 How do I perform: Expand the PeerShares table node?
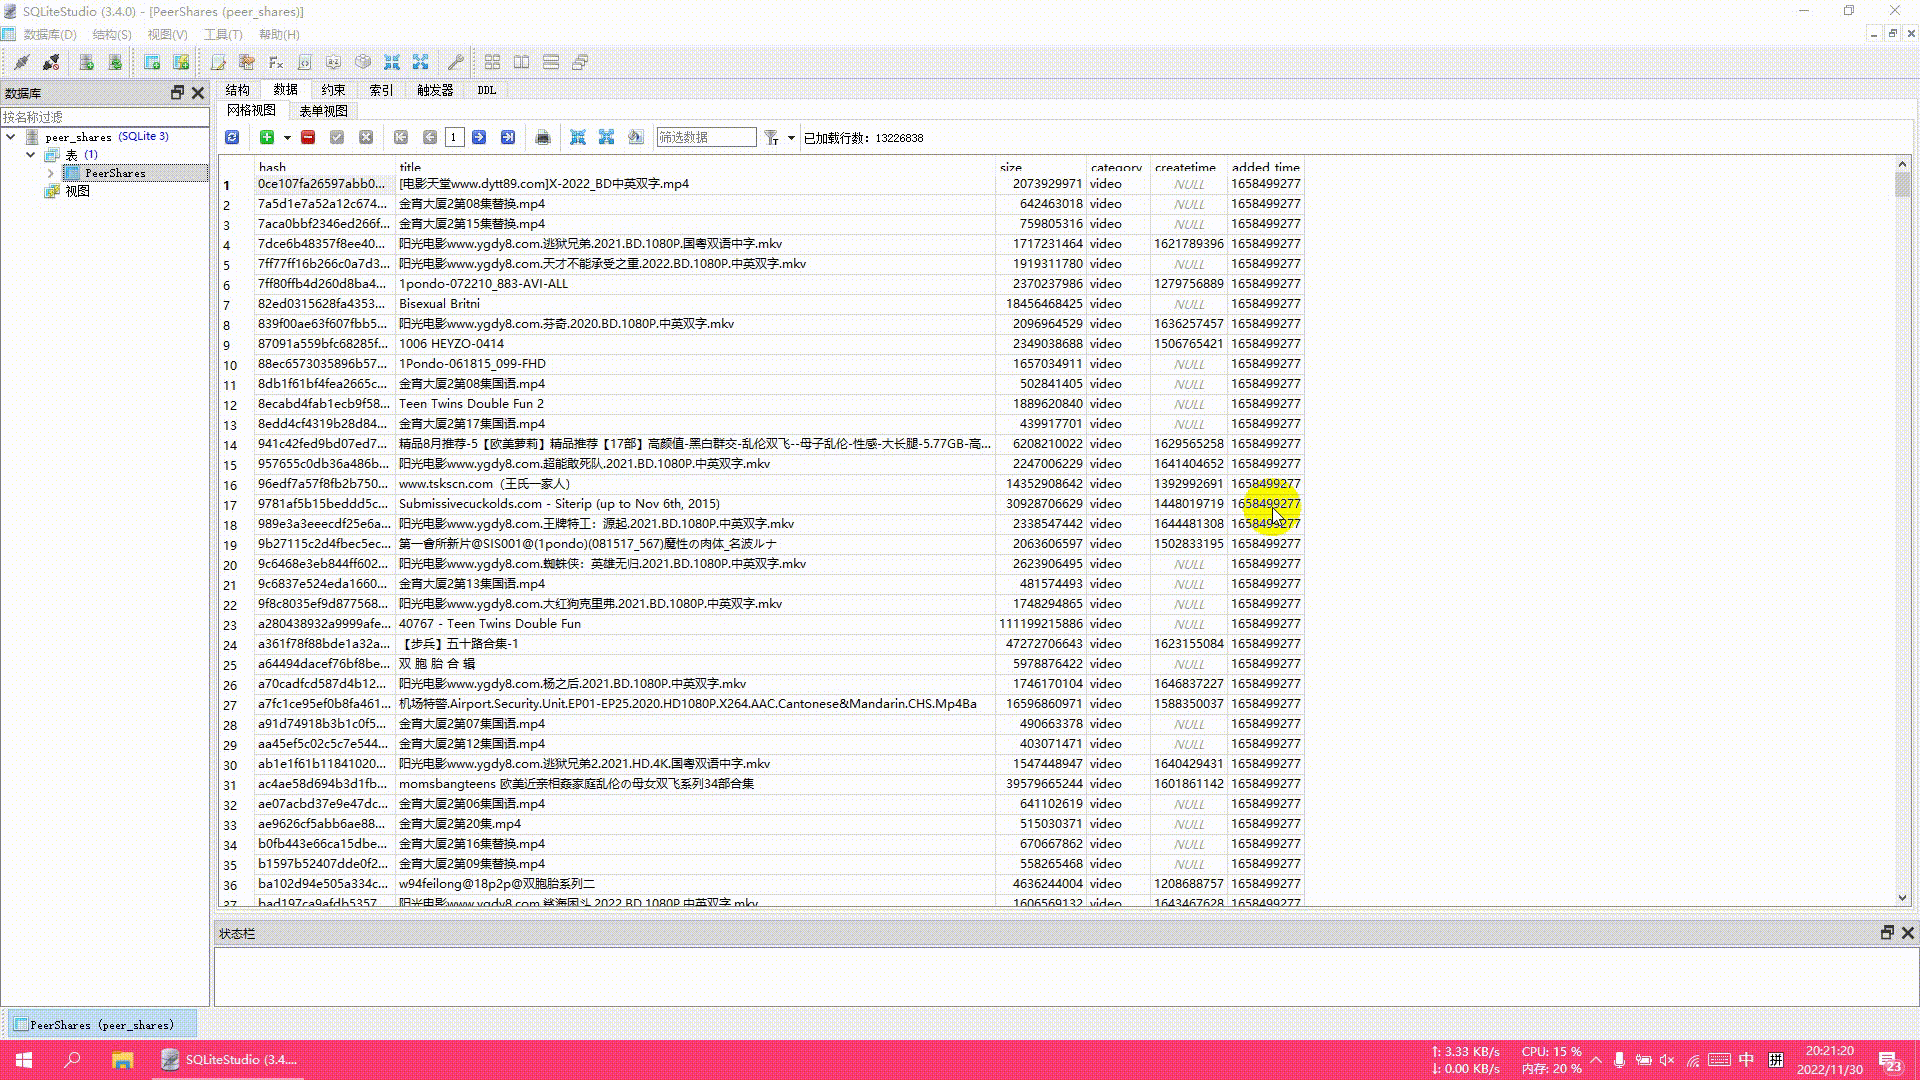click(x=51, y=173)
